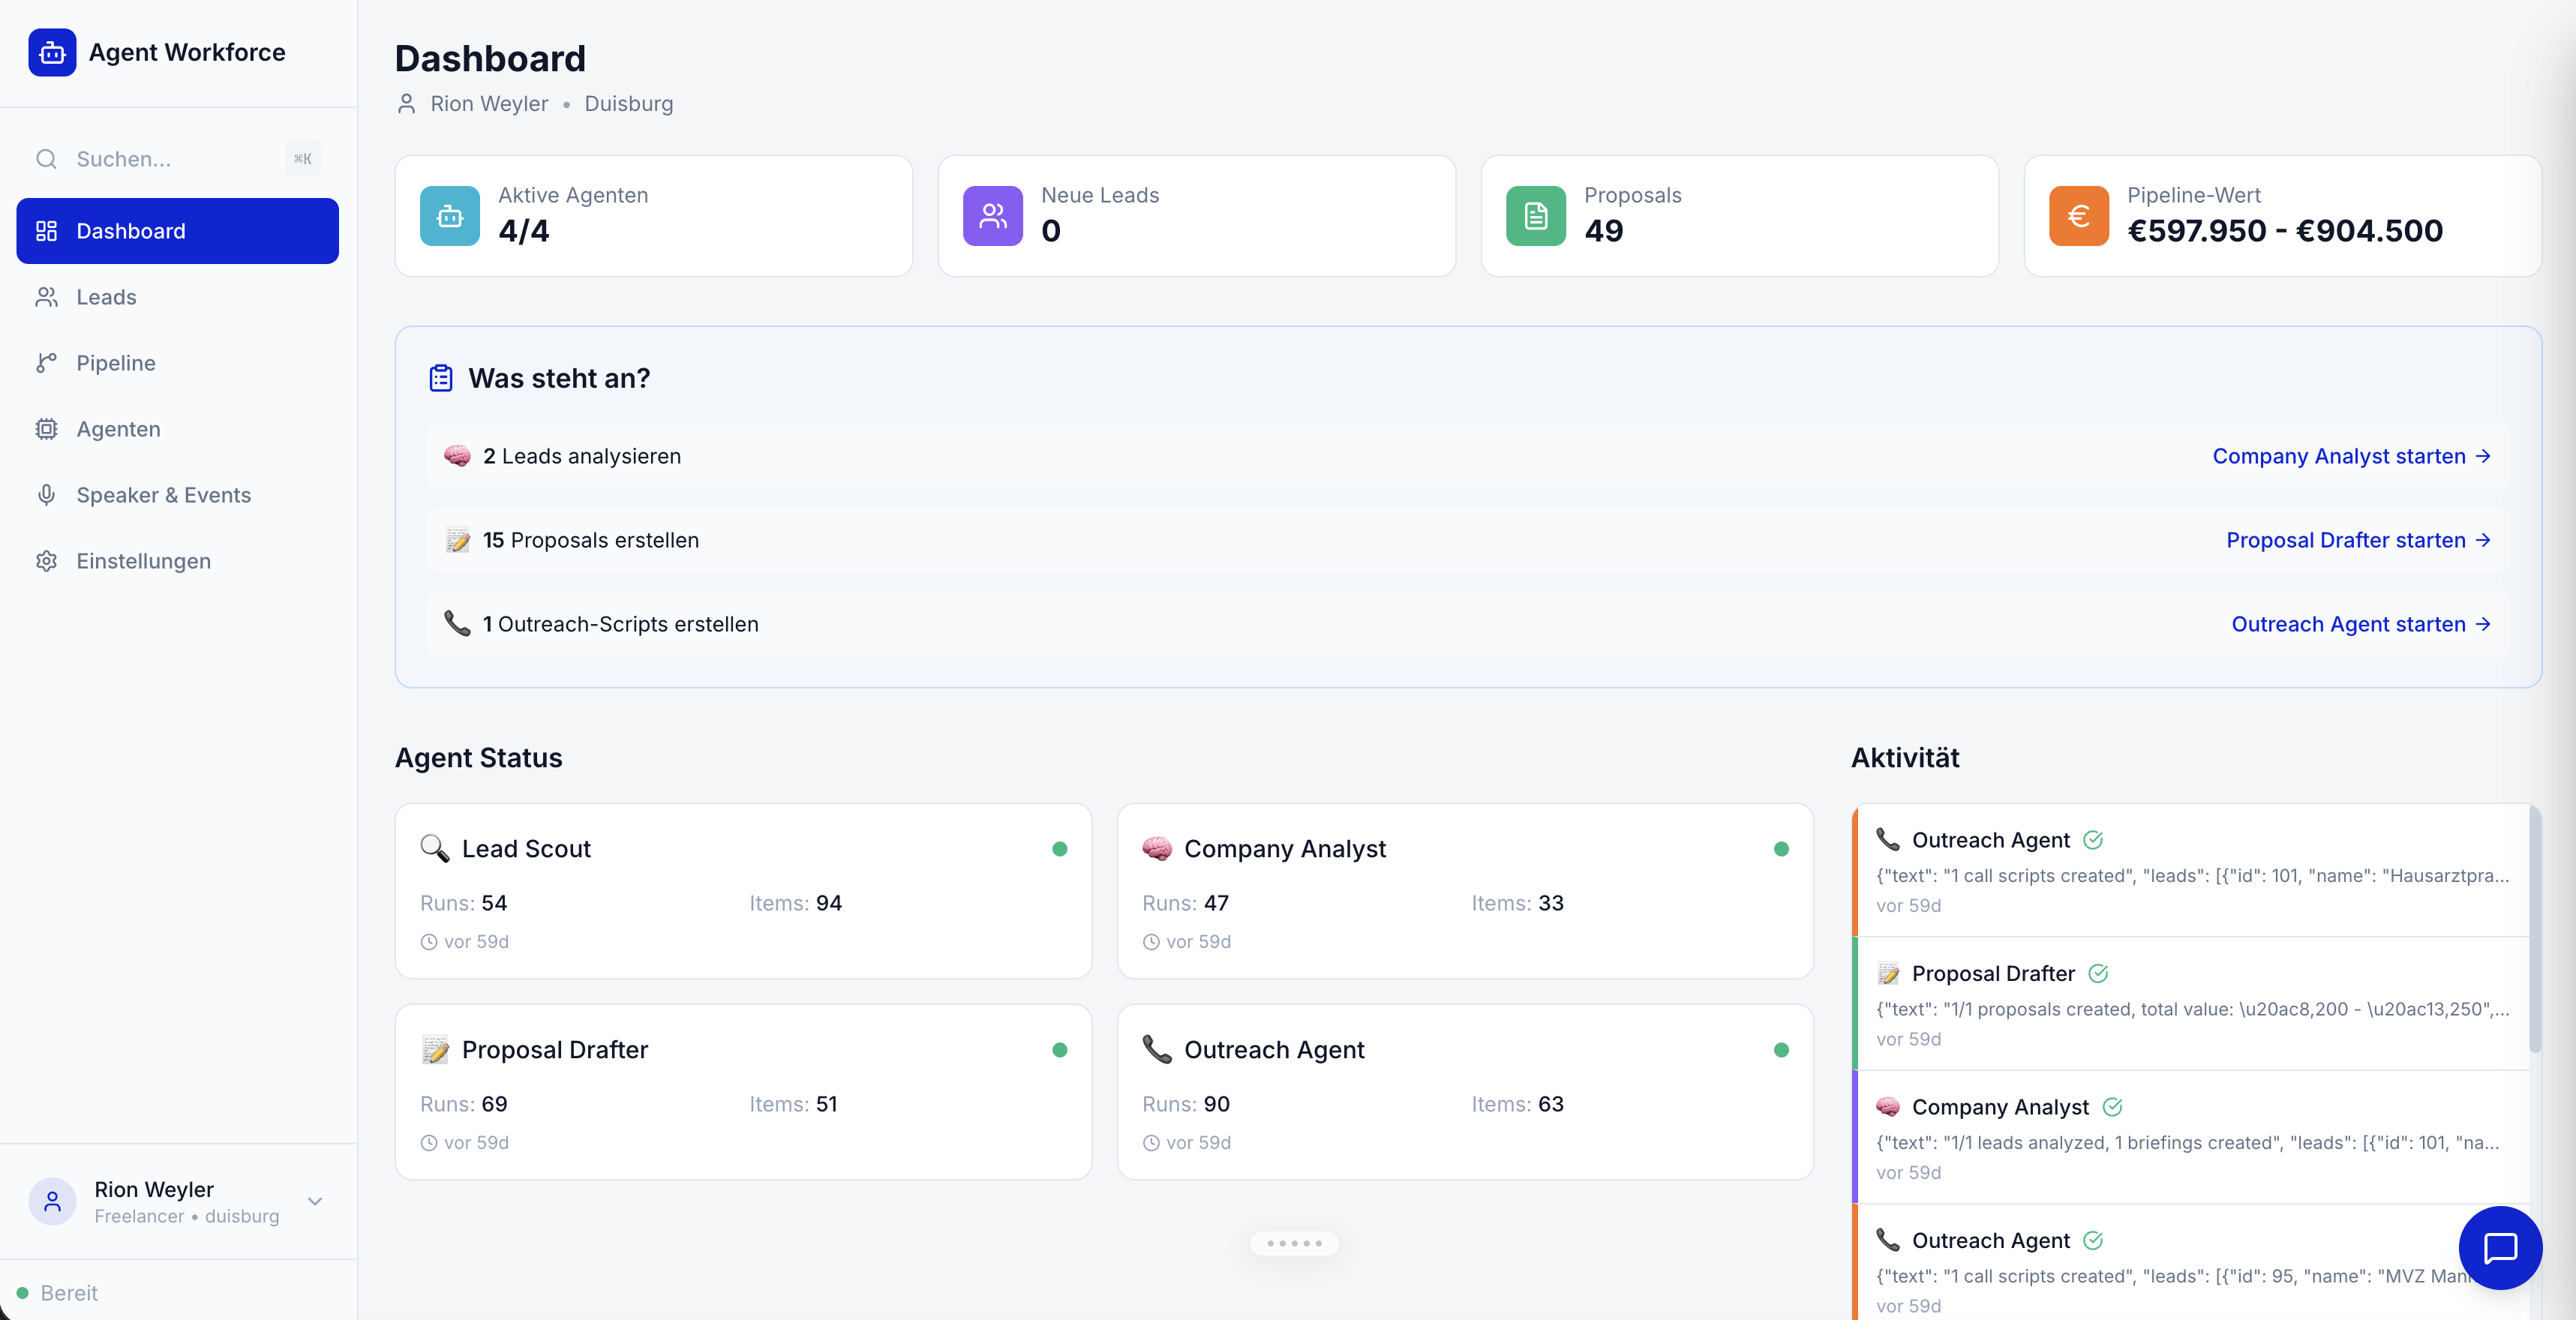Open the Outreach Agent status card
Screen dimensions: 2576x1320
pos(1465,1092)
